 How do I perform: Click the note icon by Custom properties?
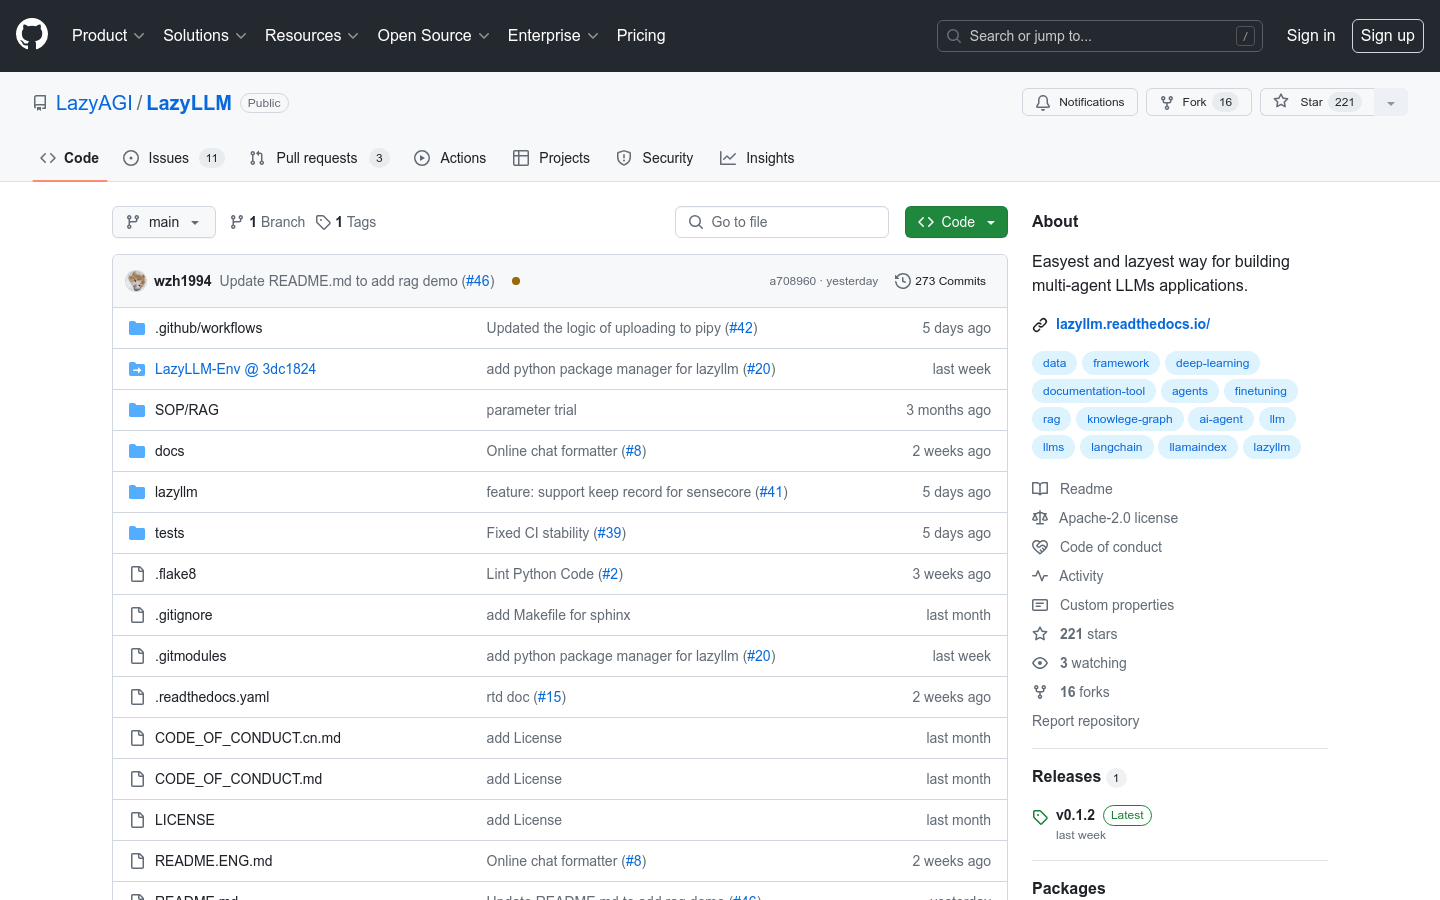[x=1040, y=605]
